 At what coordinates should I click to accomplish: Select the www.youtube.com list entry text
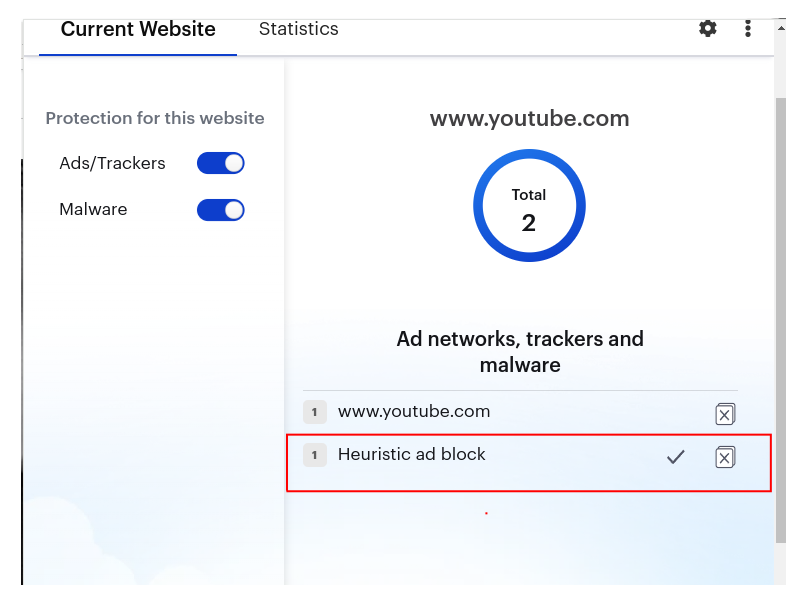point(414,411)
